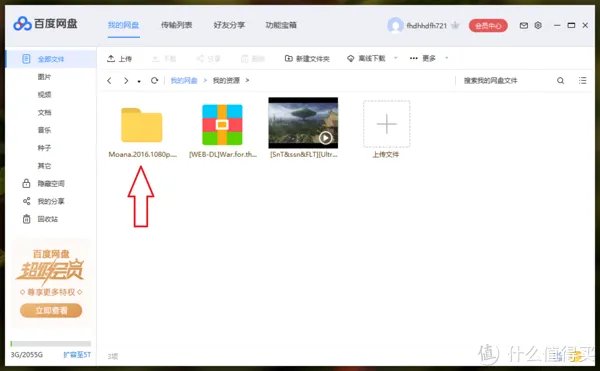Image resolution: width=600 pixels, height=371 pixels.
Task: Open the 会员中心 button
Action: (x=488, y=26)
